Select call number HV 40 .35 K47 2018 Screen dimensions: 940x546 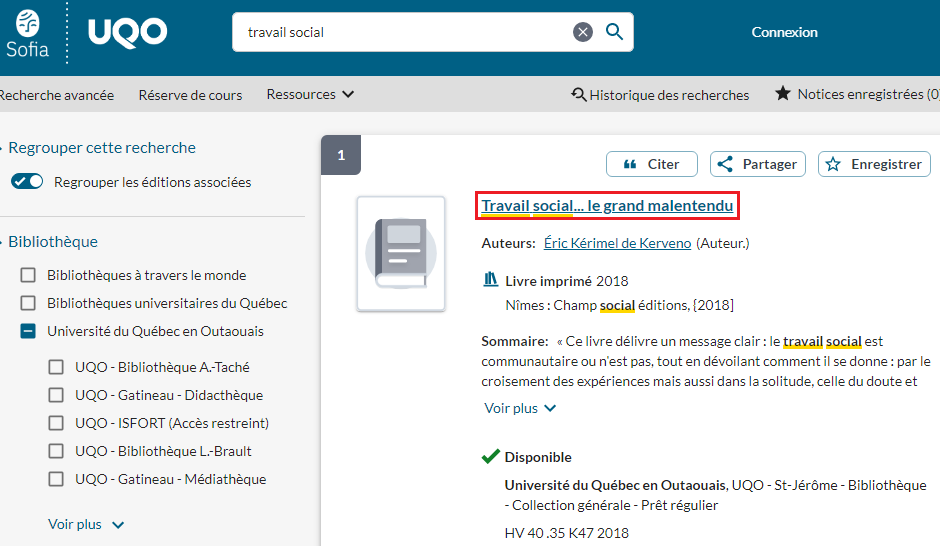pos(567,533)
